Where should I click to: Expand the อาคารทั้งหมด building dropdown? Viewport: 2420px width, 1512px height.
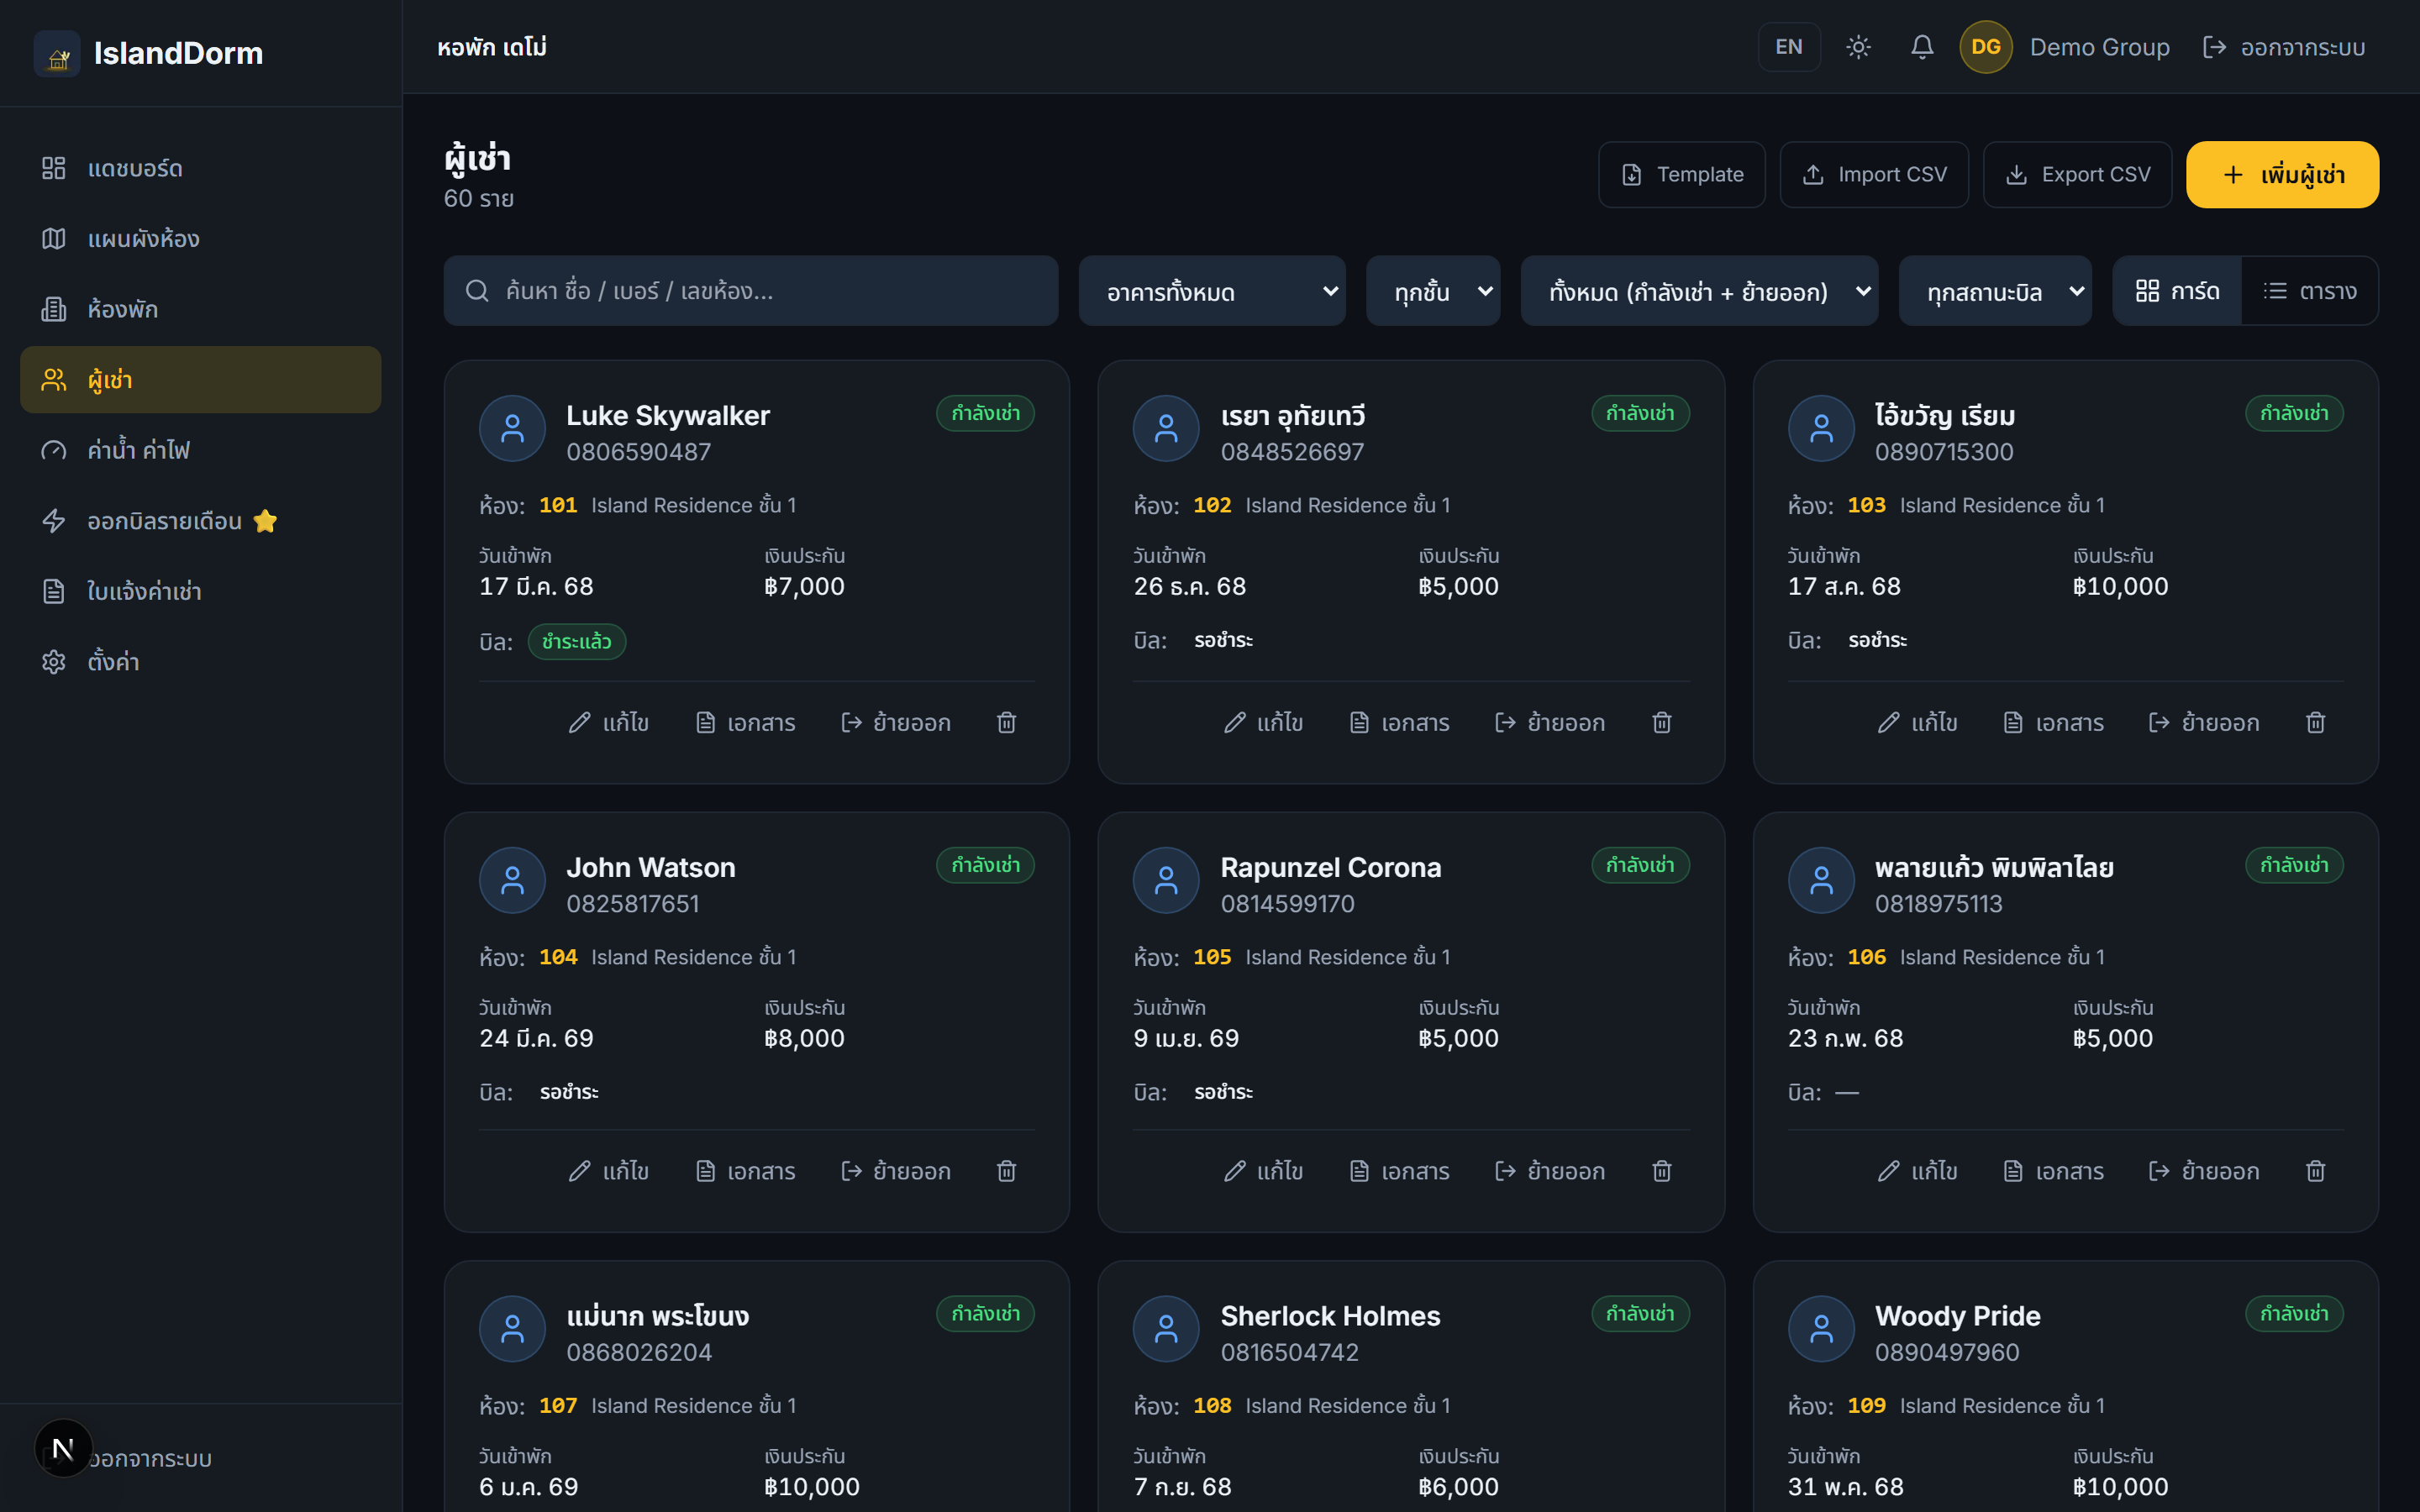(x=1212, y=291)
